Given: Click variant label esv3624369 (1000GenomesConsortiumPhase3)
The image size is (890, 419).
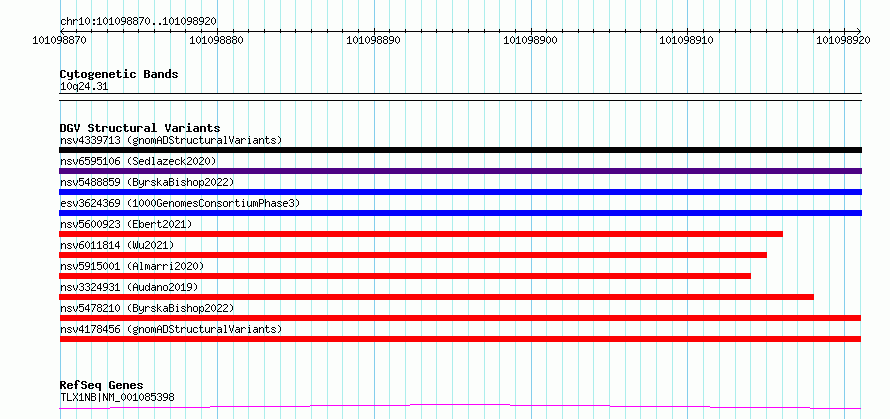Looking at the screenshot, I should coord(180,203).
